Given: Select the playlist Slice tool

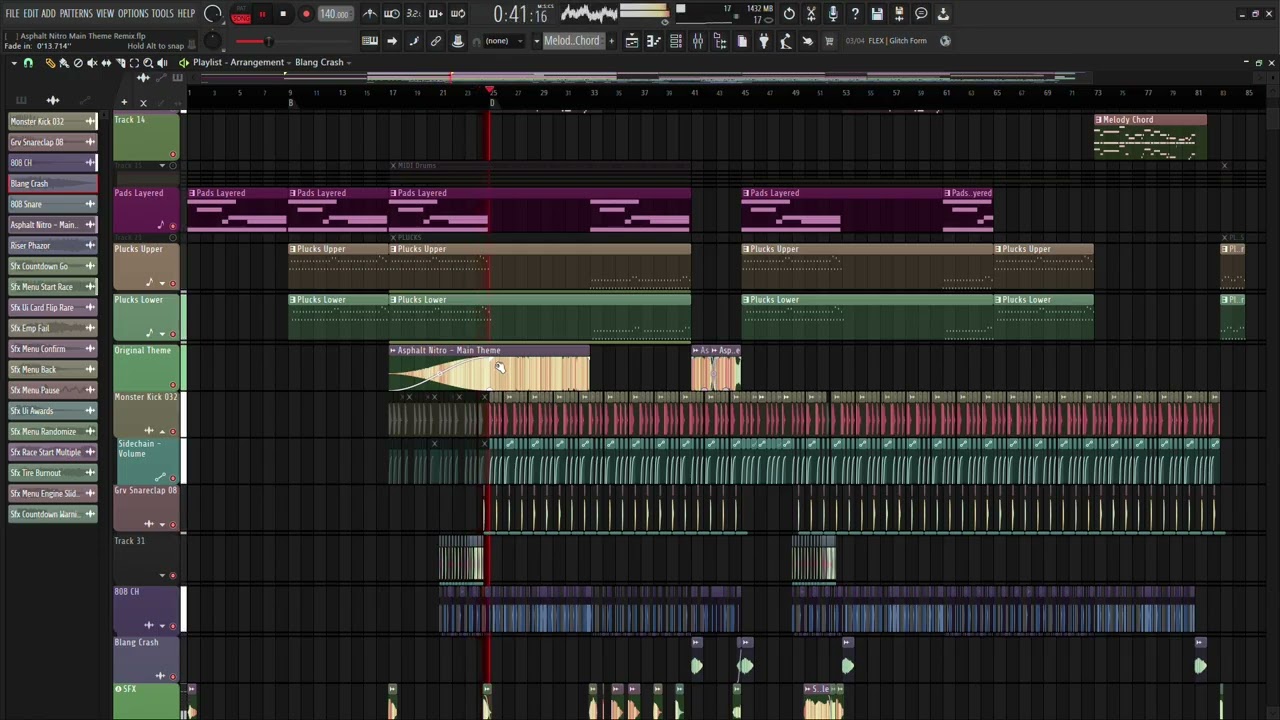Looking at the screenshot, I should (x=120, y=63).
